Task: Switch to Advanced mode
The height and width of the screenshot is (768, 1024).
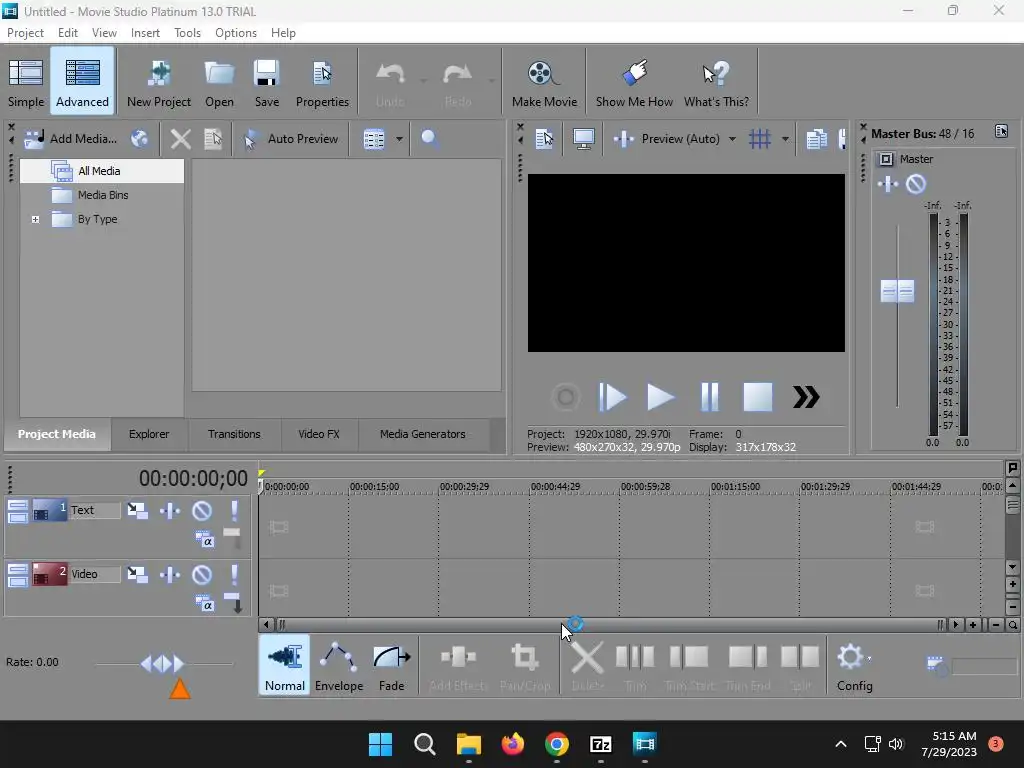Action: [x=82, y=82]
